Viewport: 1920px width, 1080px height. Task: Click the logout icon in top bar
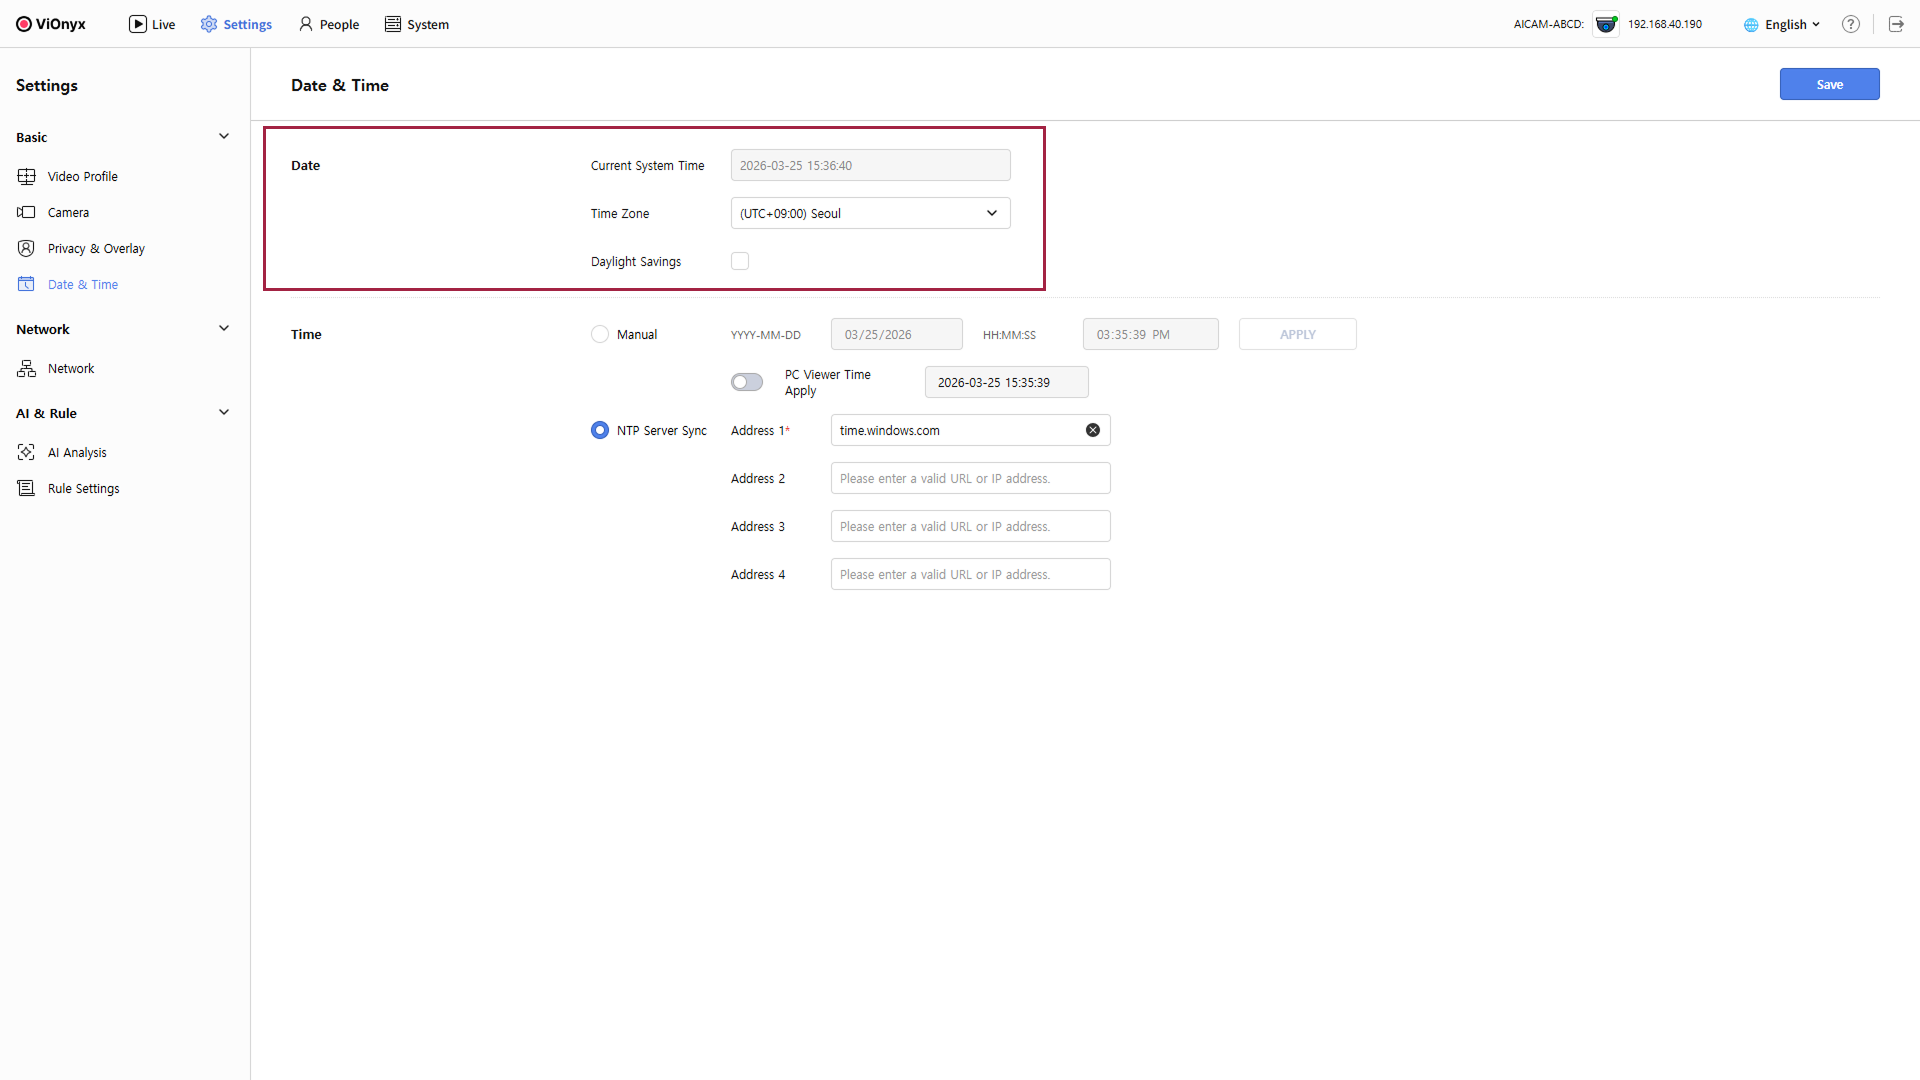(x=1896, y=24)
